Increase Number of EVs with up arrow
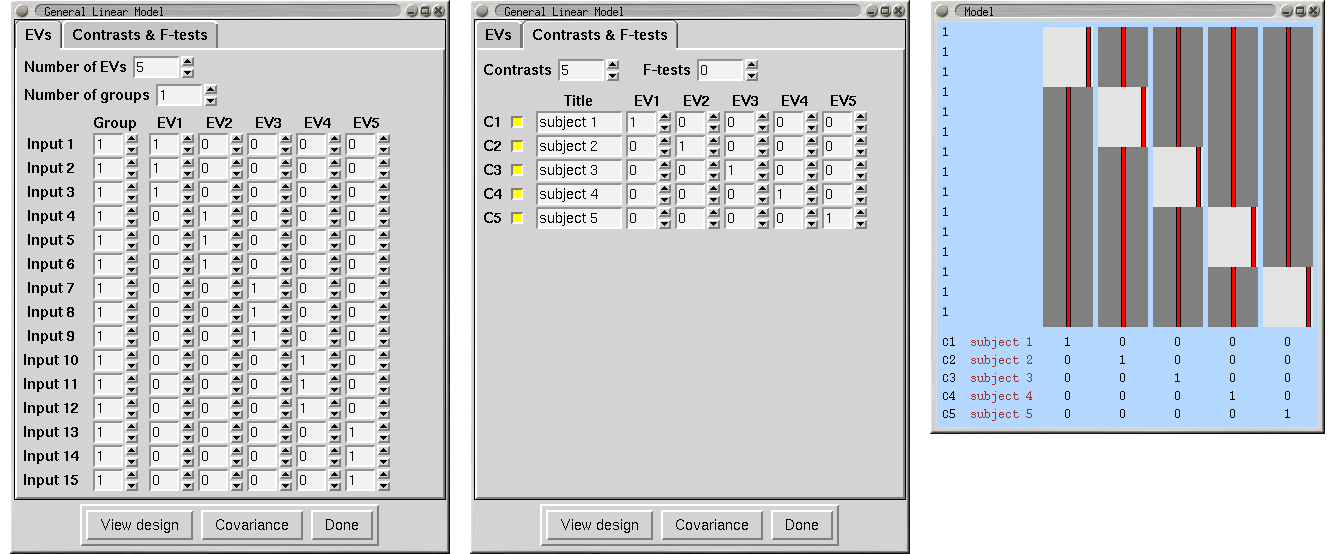Screen dimensions: 1335x554 pos(188,62)
